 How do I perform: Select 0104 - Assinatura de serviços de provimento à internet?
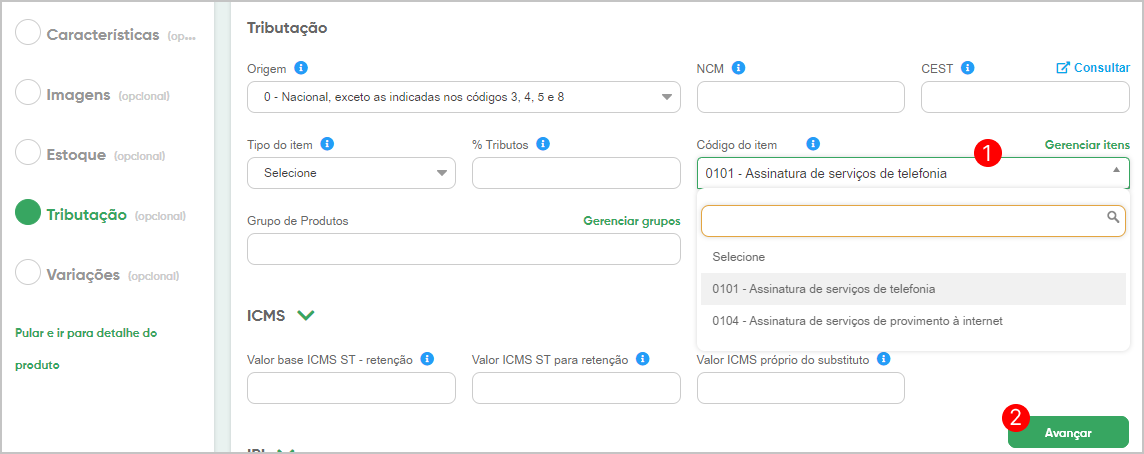[911, 320]
